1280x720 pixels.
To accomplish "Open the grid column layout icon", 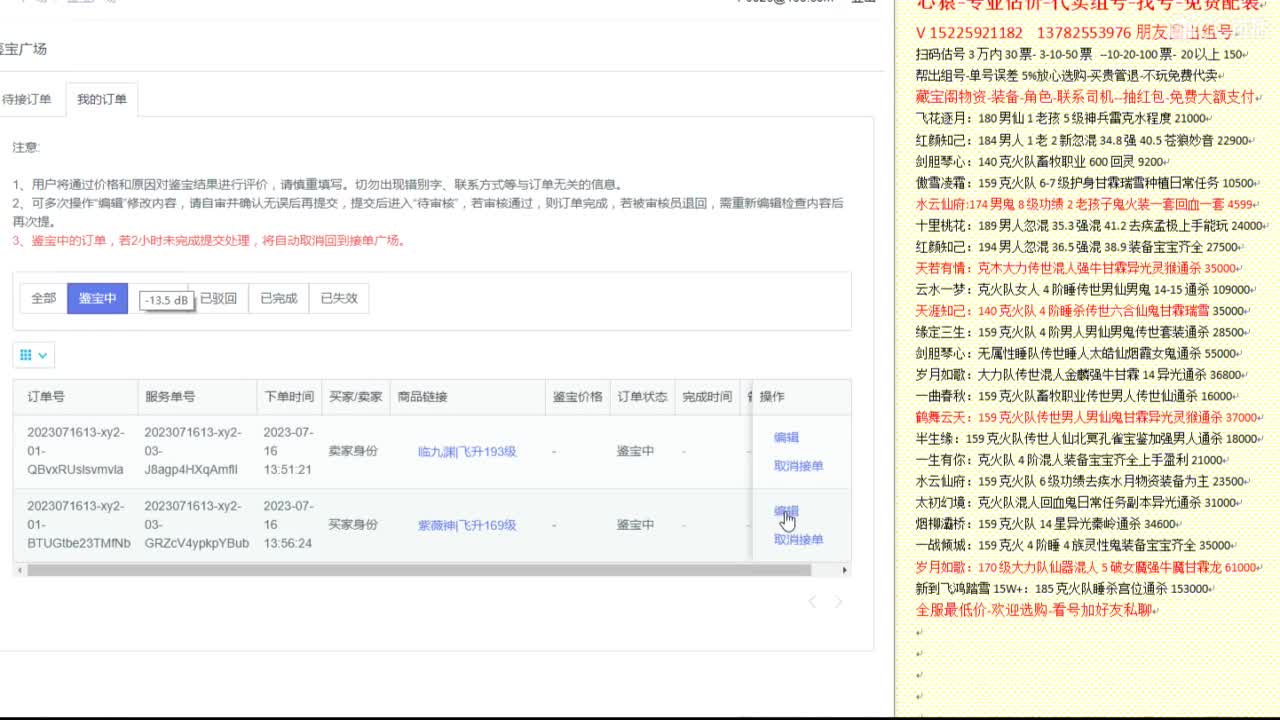I will tap(28, 355).
